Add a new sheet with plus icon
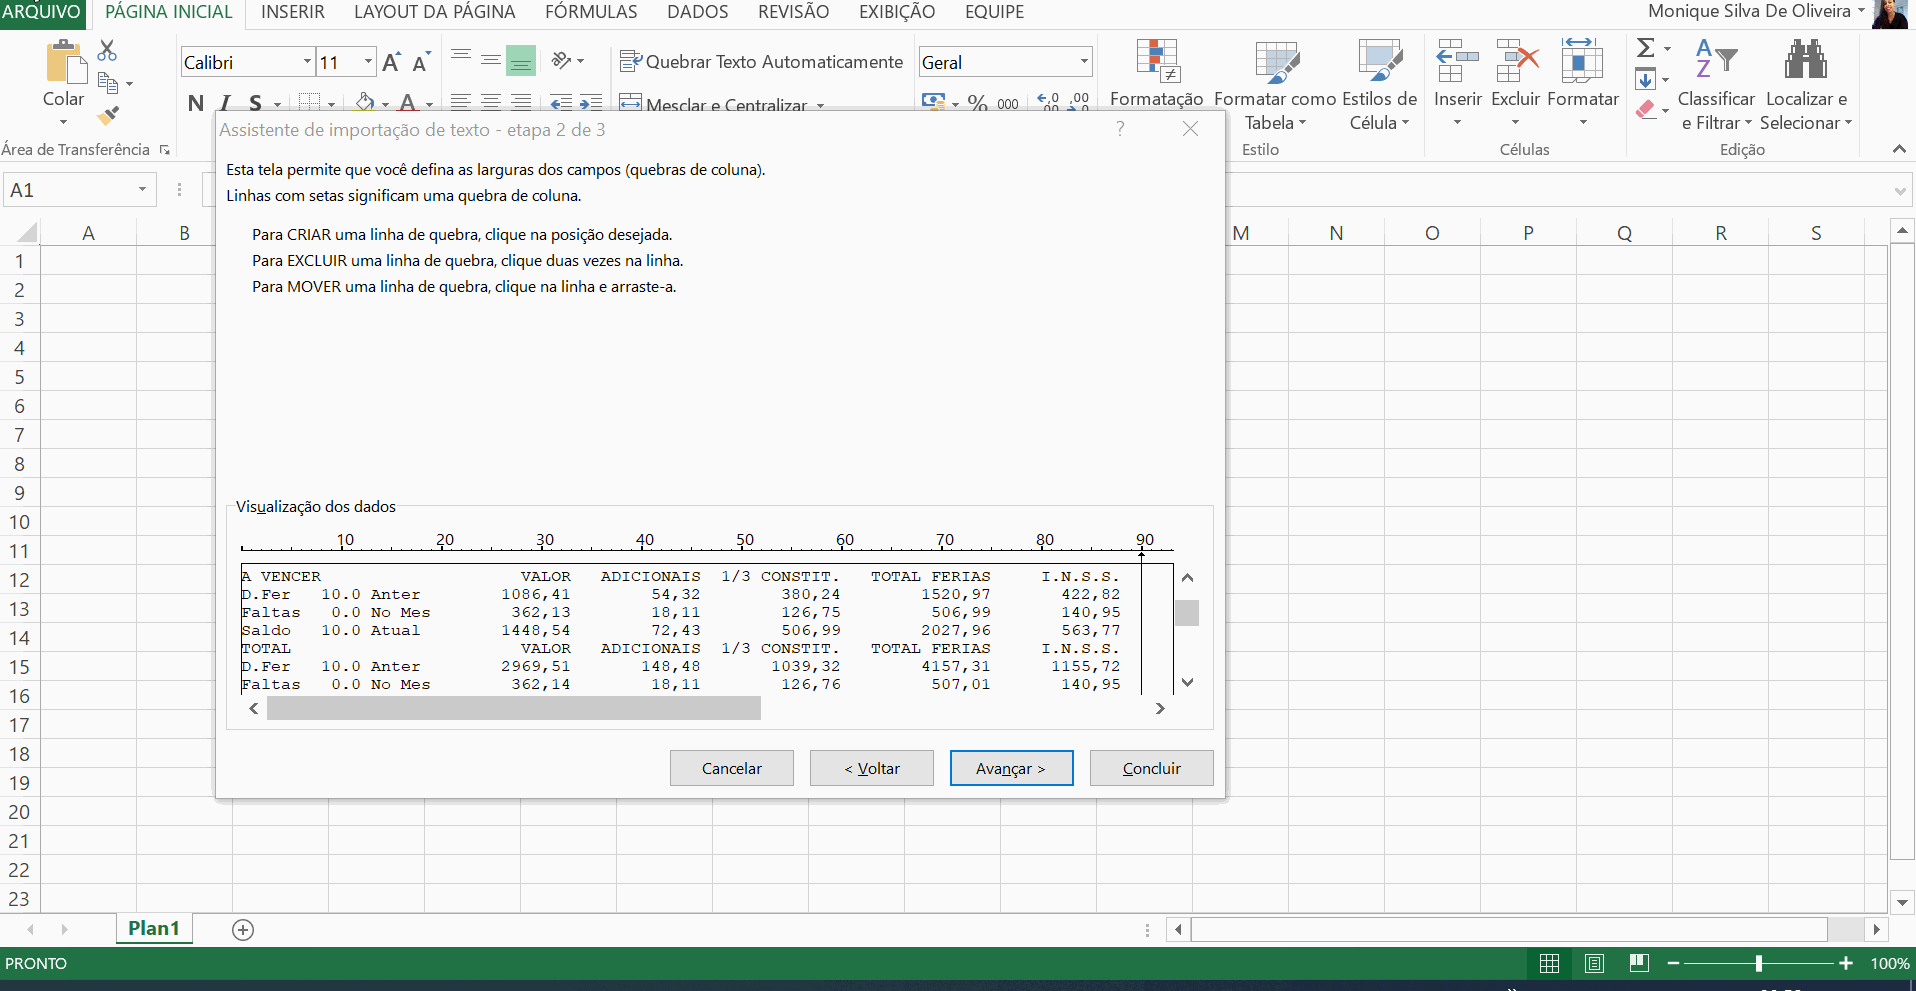 243,930
